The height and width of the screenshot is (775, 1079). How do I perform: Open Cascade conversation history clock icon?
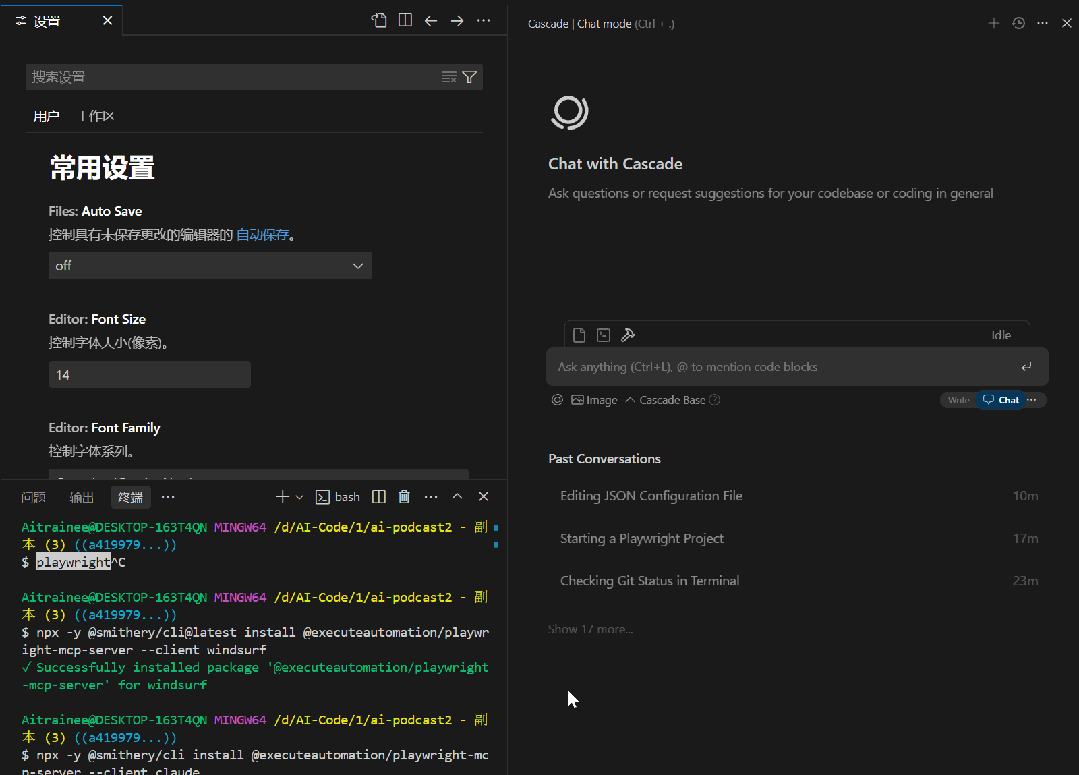click(x=1018, y=23)
